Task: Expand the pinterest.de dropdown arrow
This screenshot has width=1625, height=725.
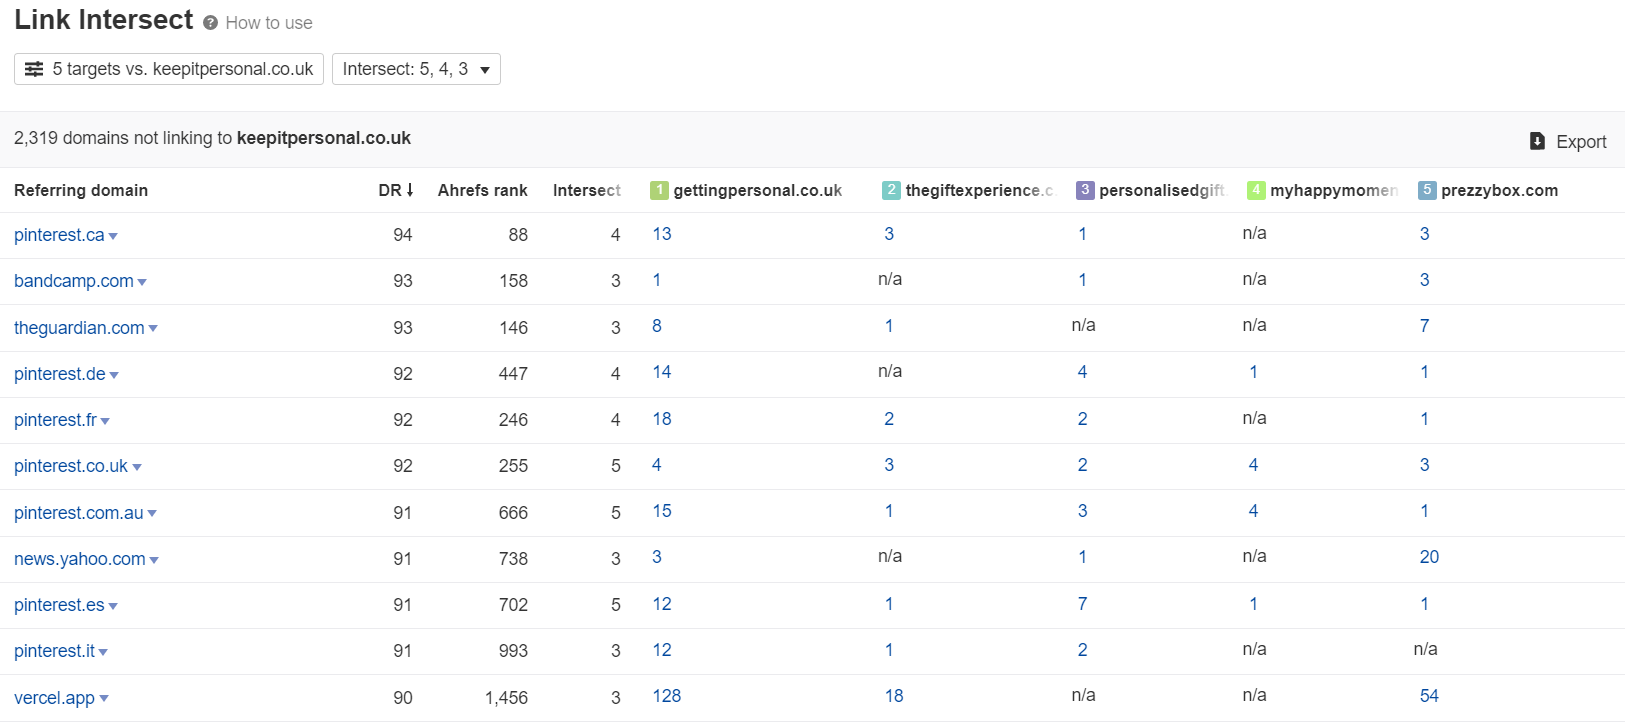Action: click(x=114, y=375)
